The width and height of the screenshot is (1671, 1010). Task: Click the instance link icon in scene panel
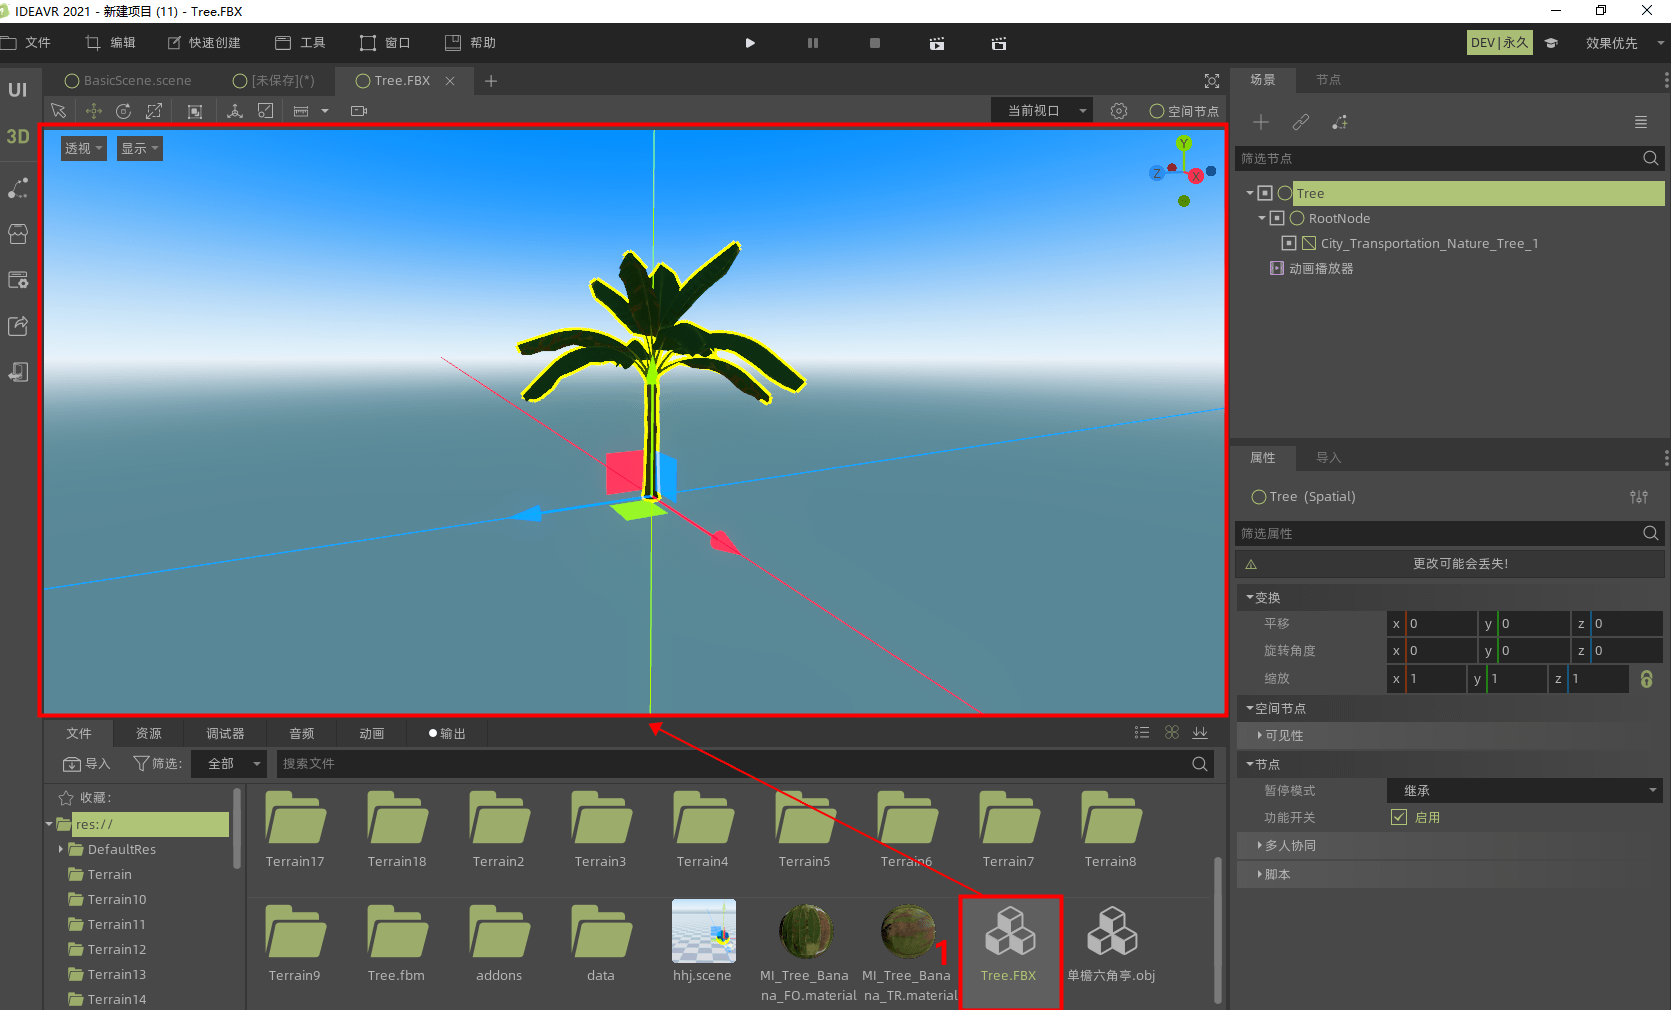[x=1301, y=122]
